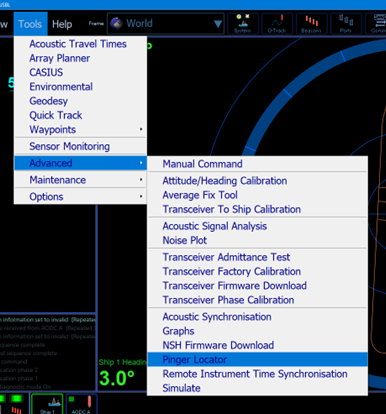The width and height of the screenshot is (386, 414).
Task: Select the CASIUS menu entry
Action: pos(80,72)
